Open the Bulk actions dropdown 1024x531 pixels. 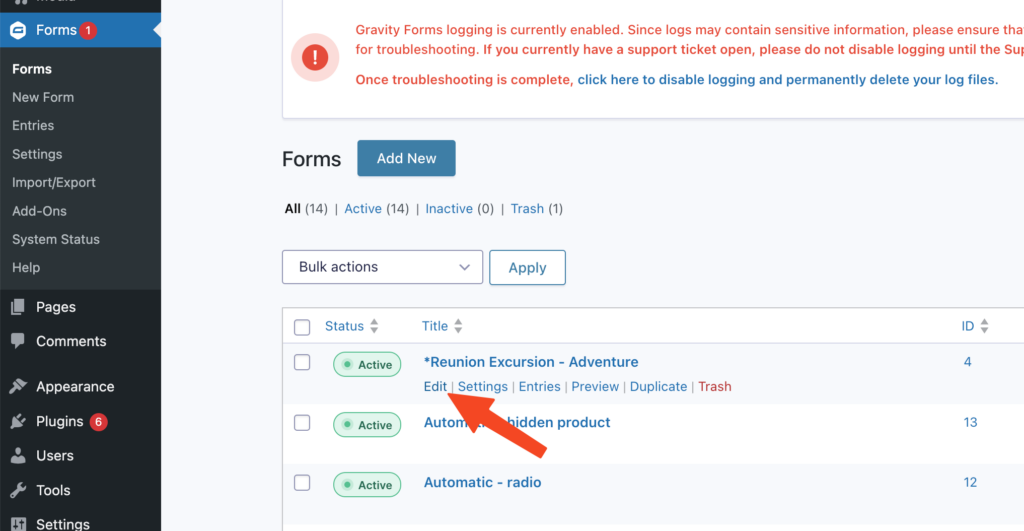[x=382, y=267]
